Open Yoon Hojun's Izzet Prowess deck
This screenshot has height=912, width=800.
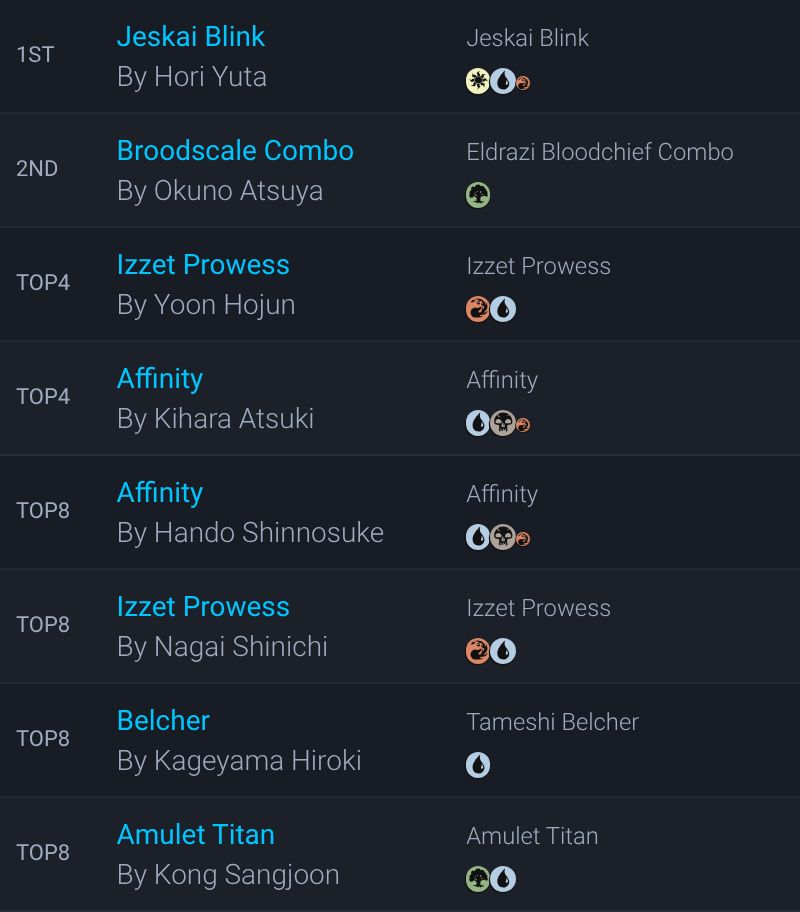(203, 265)
